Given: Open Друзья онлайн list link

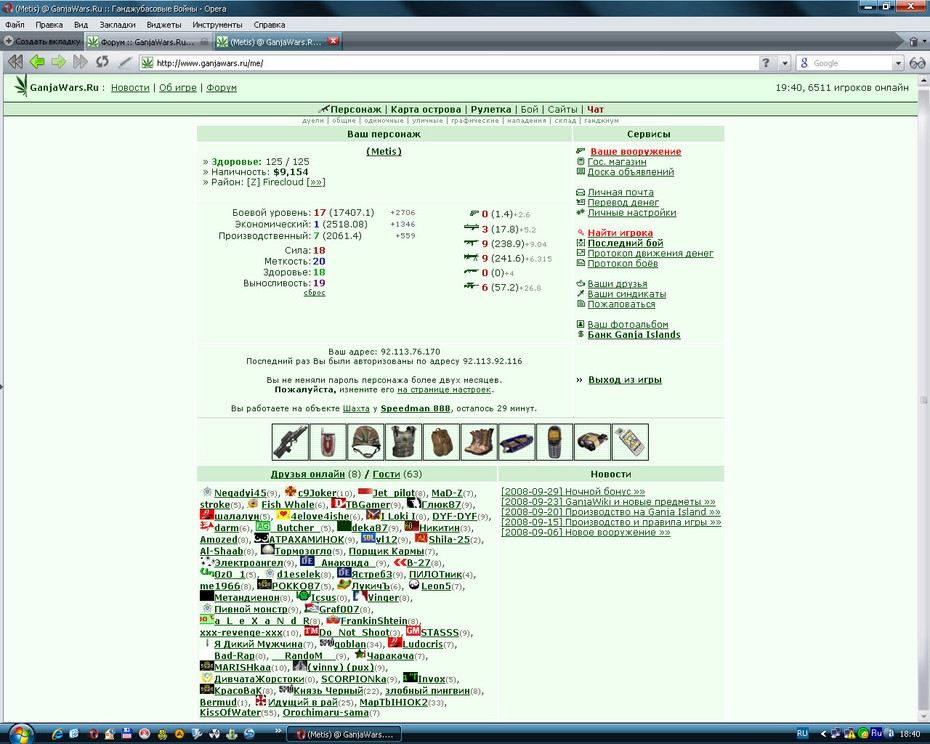Looking at the screenshot, I should coord(307,474).
